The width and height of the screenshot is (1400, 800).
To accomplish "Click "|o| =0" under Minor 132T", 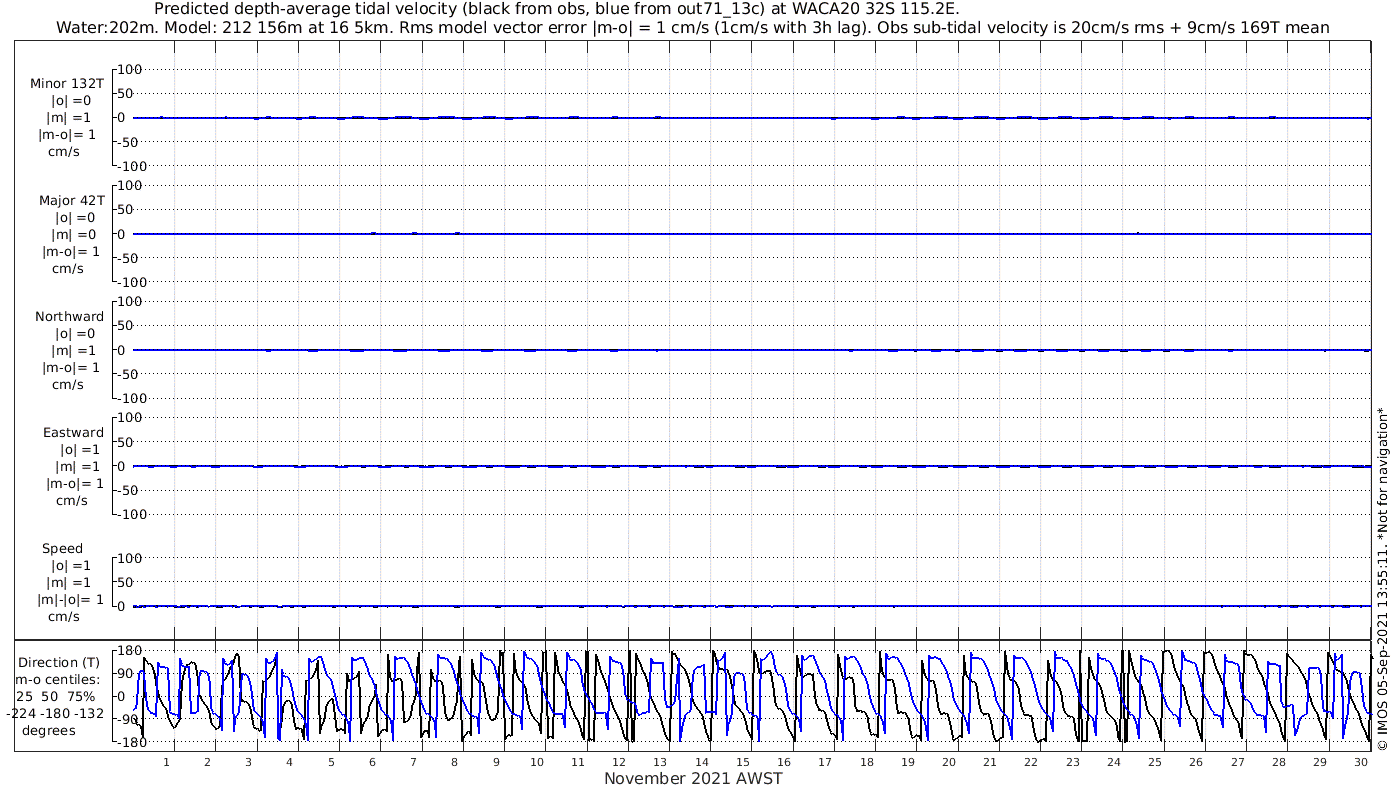I will (x=73, y=101).
